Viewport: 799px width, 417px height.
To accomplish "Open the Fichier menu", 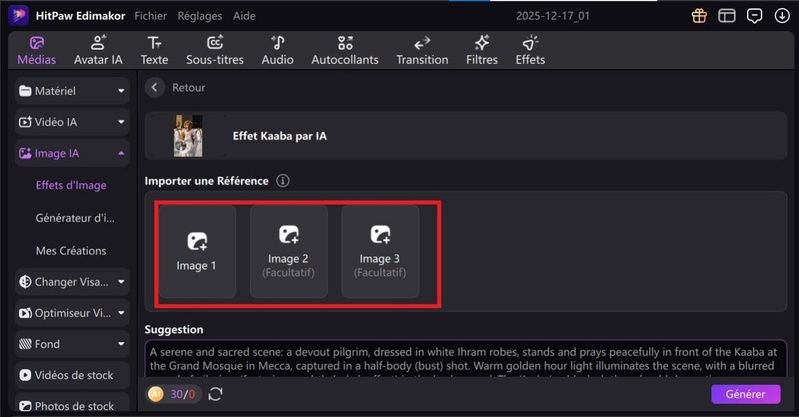I will 150,16.
